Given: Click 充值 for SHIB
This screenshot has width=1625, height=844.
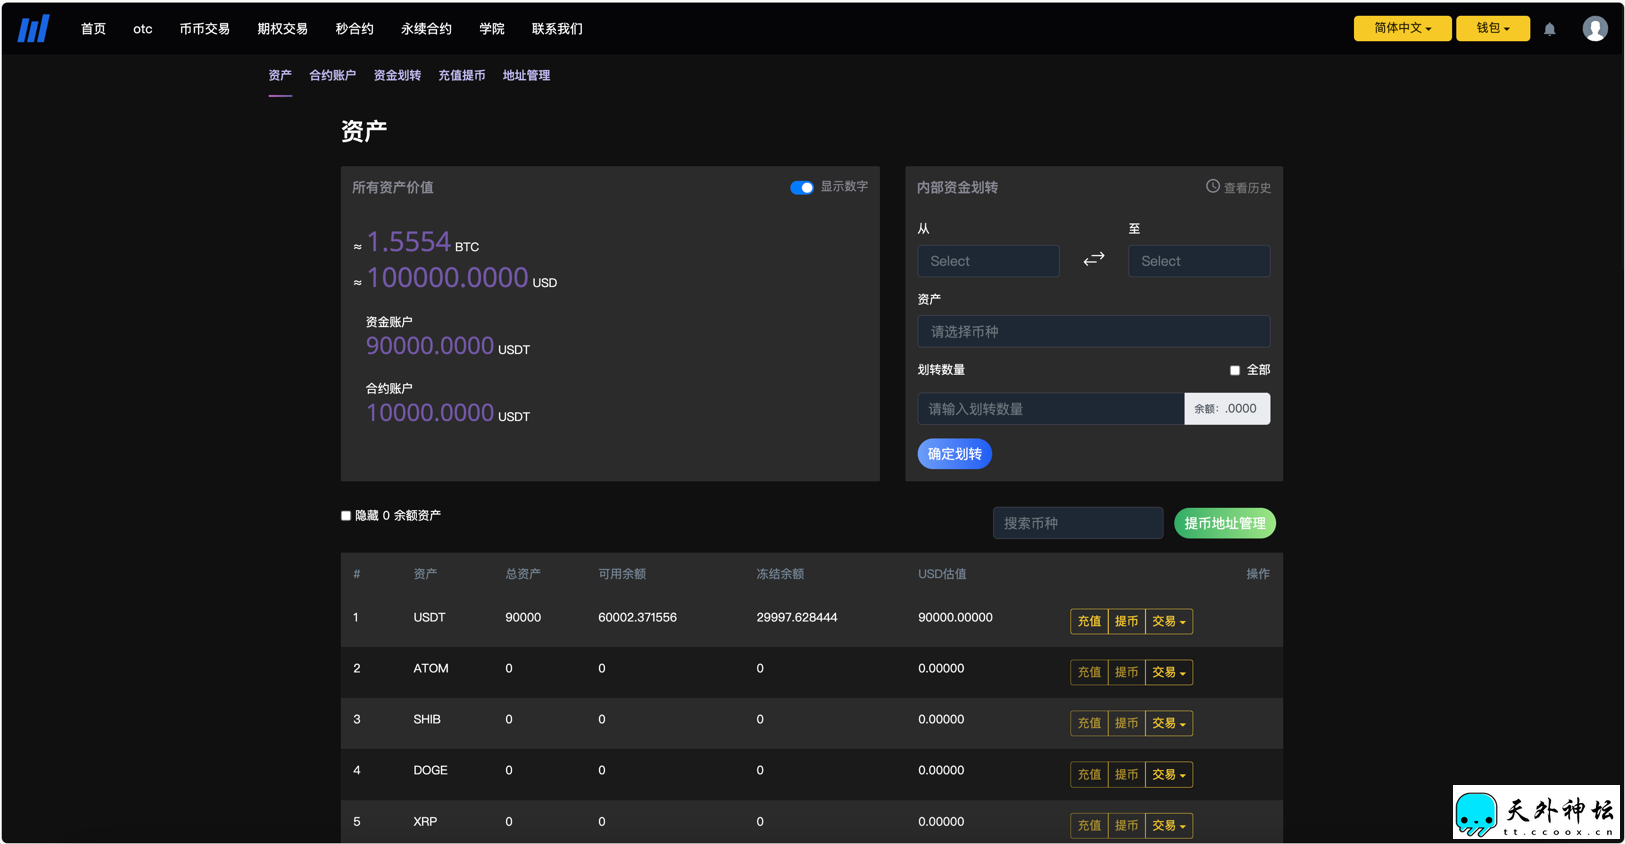Looking at the screenshot, I should (1089, 723).
